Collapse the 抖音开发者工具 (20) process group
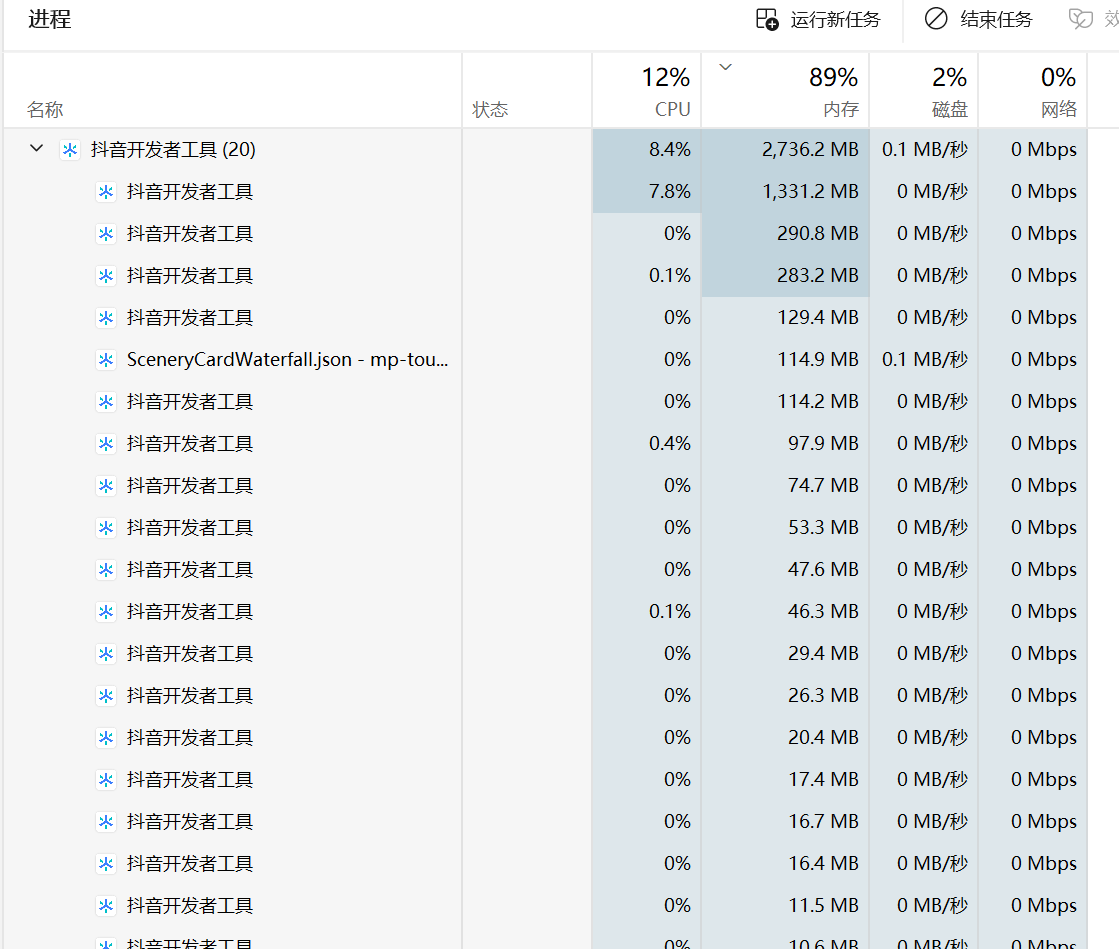 (37, 149)
